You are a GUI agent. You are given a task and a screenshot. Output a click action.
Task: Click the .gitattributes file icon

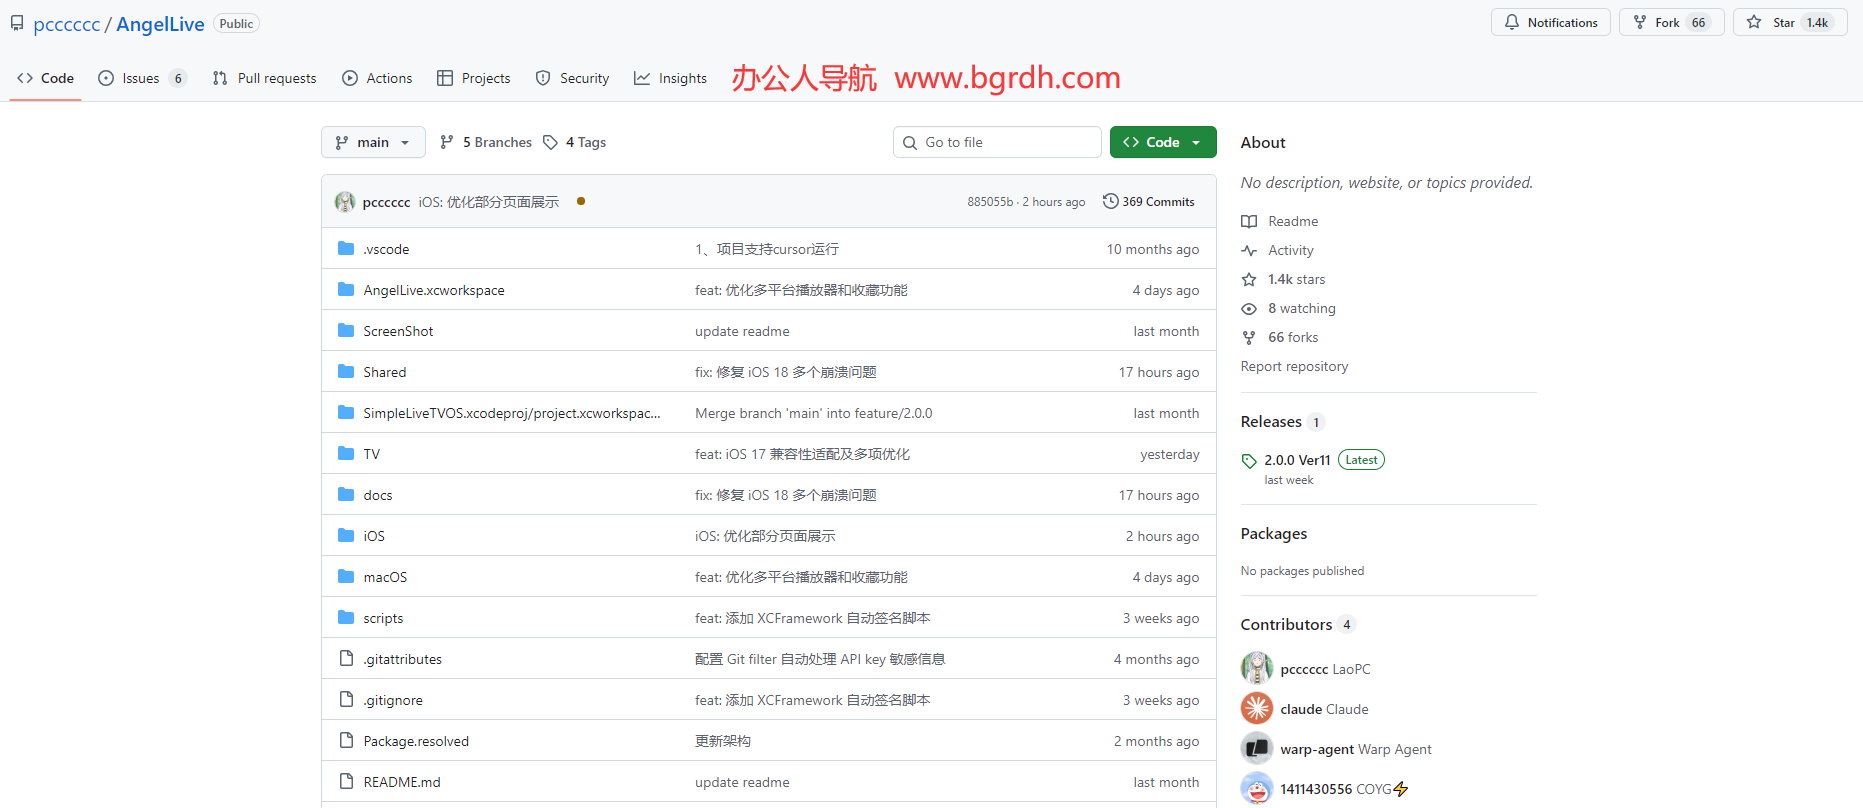point(346,658)
